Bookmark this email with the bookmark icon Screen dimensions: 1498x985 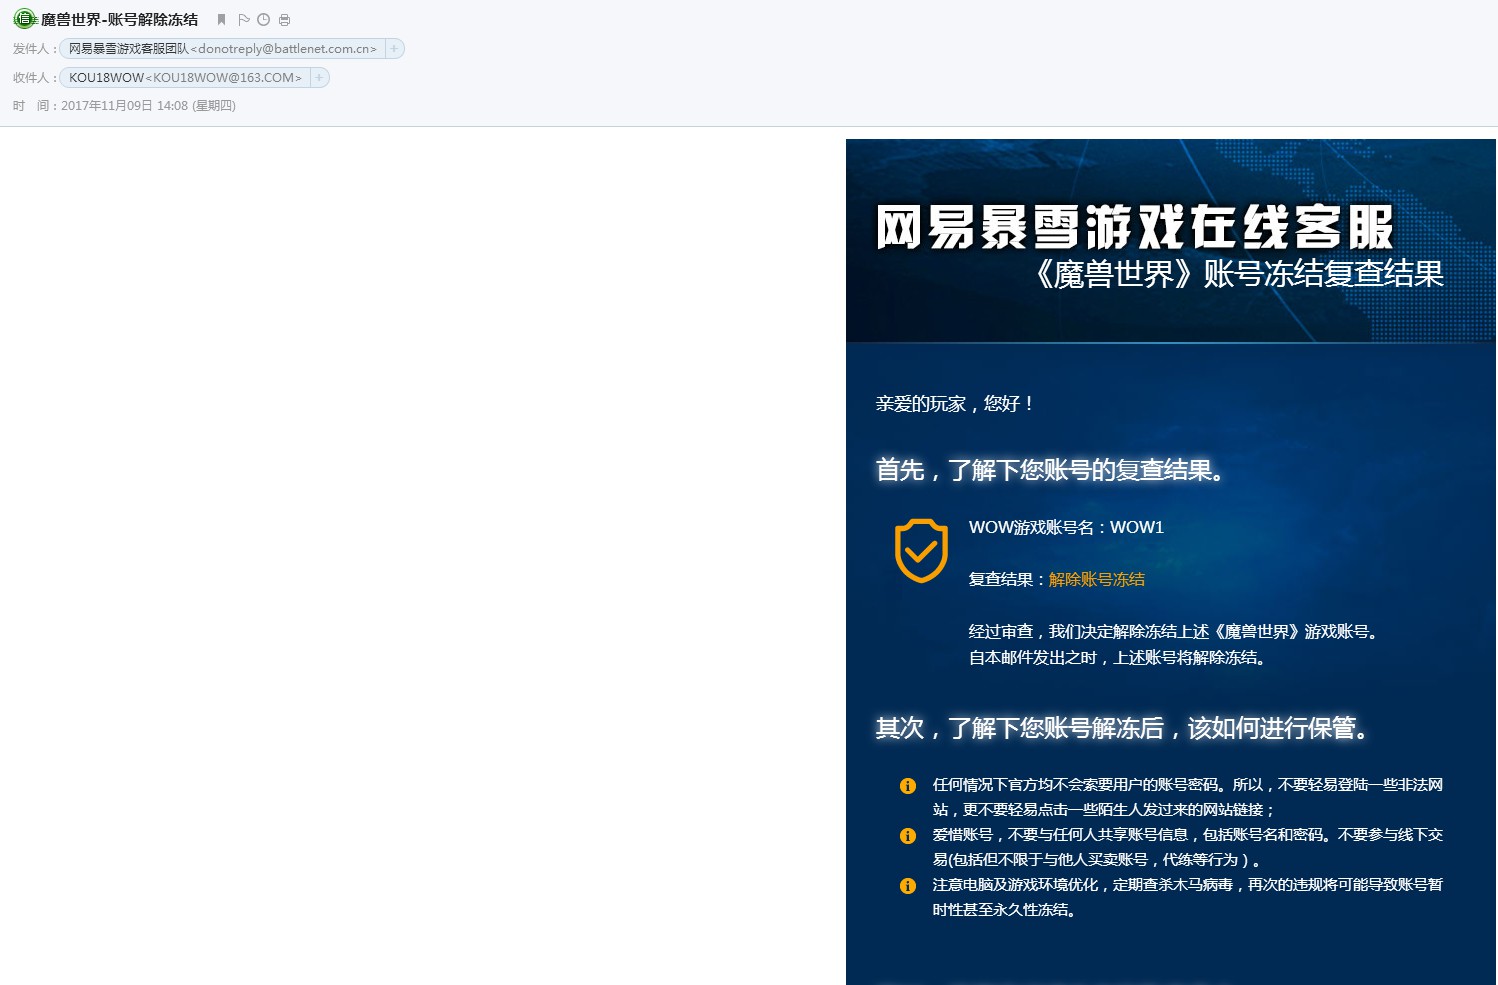pos(222,20)
